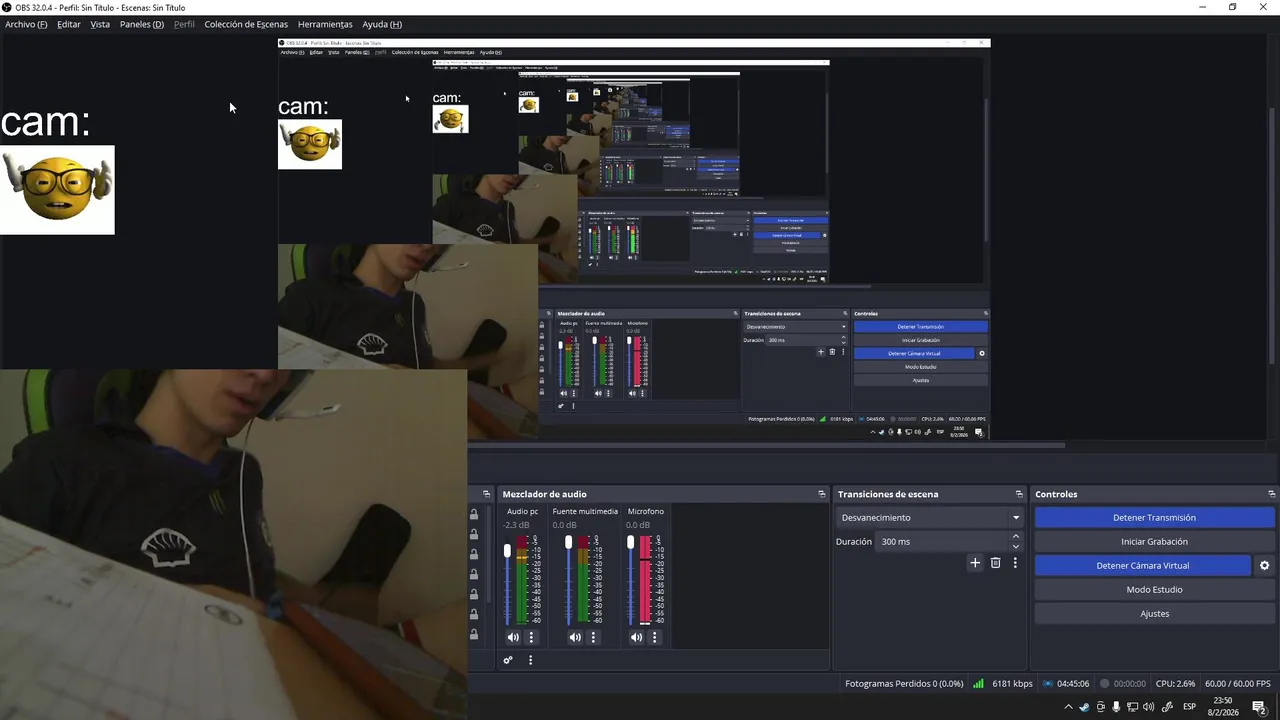The width and height of the screenshot is (1280, 720).
Task: Pop out the Transiciones de escena dock
Action: tap(1019, 494)
